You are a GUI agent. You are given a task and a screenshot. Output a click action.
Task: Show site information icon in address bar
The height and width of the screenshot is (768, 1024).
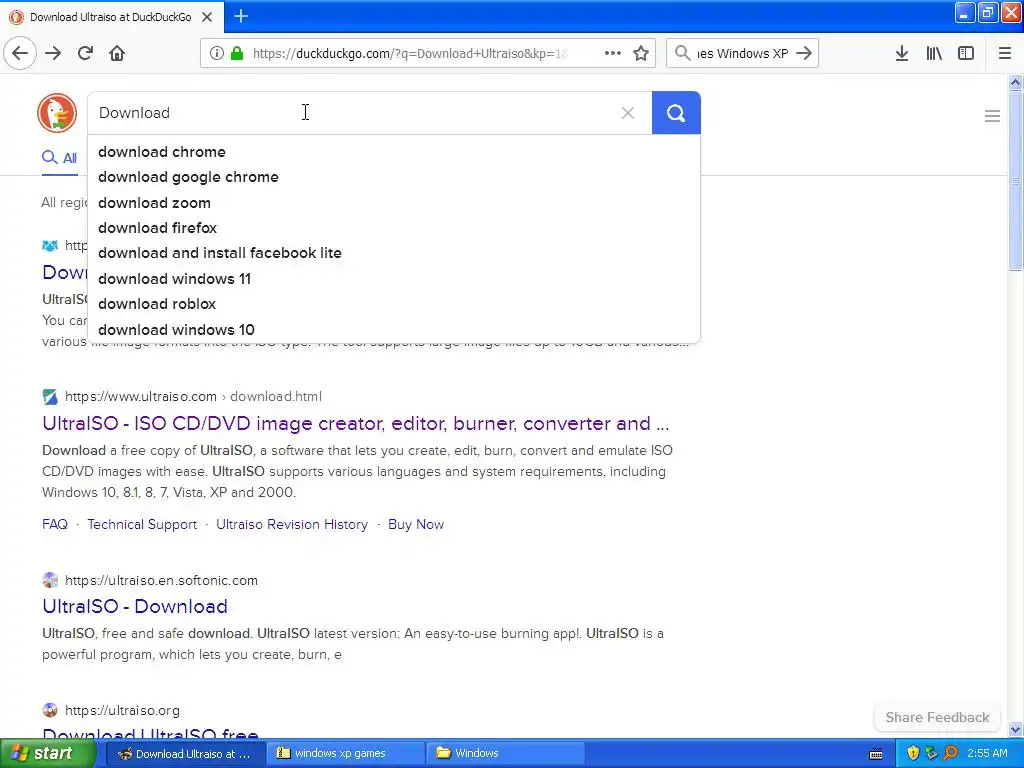pyautogui.click(x=217, y=53)
